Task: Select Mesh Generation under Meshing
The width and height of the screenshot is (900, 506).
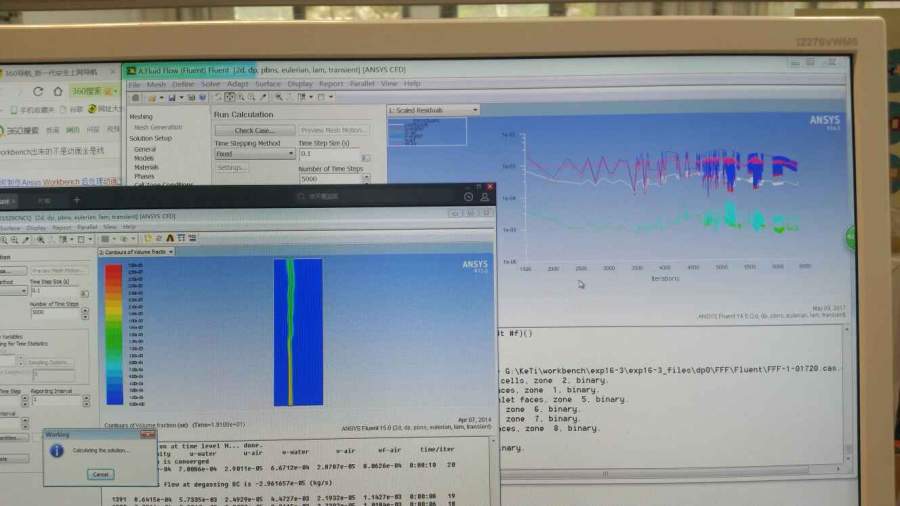Action: pyautogui.click(x=158, y=127)
